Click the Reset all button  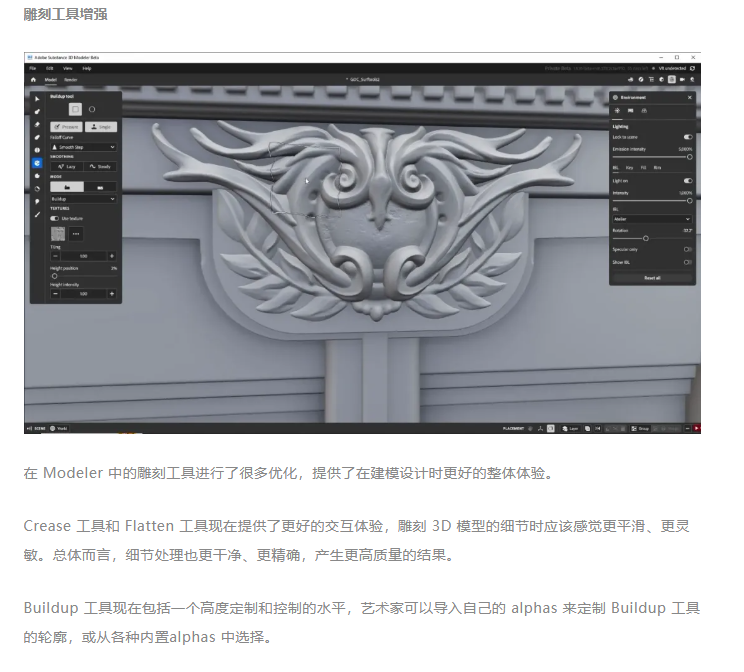click(x=652, y=278)
